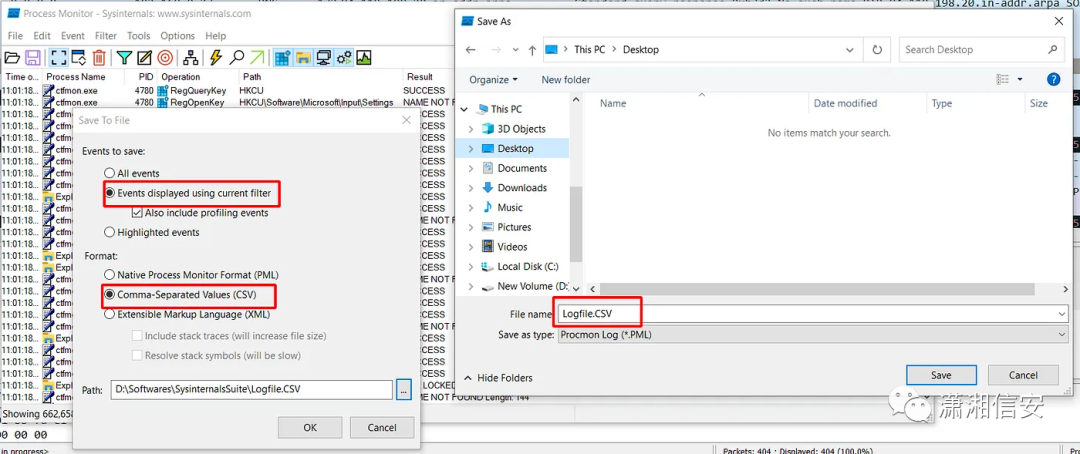Open the Filter menu
1080x454 pixels.
point(106,36)
